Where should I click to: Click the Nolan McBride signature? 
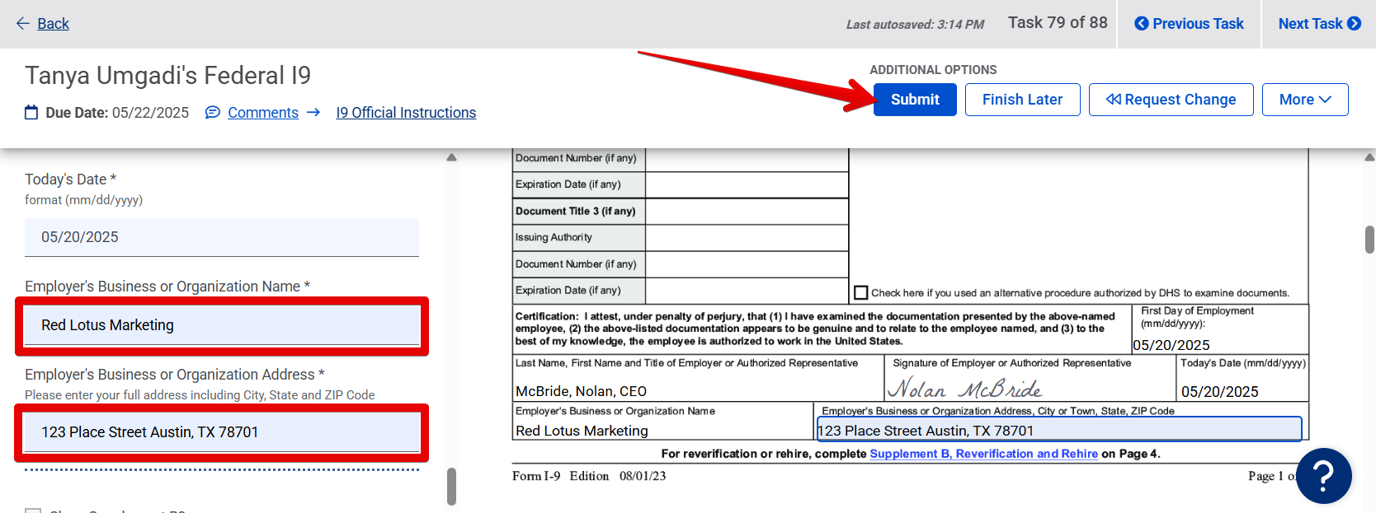point(965,388)
